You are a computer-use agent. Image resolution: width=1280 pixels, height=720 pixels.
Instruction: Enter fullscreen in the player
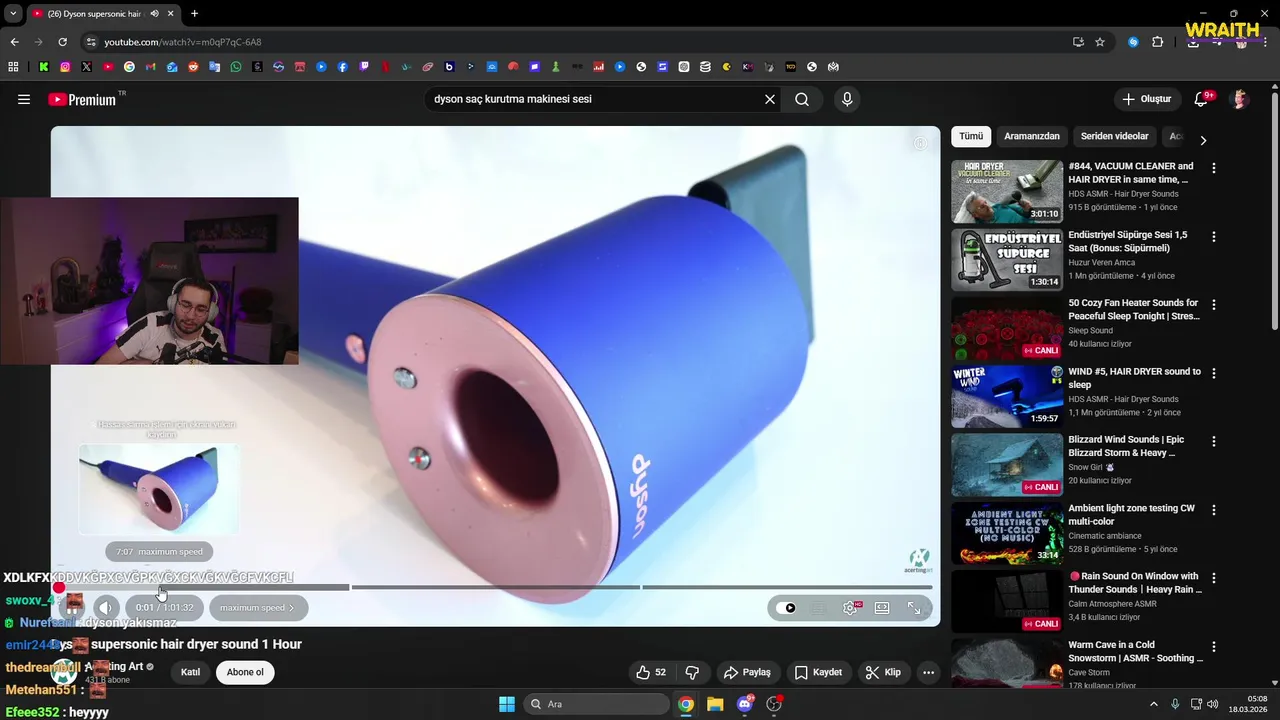pyautogui.click(x=914, y=608)
